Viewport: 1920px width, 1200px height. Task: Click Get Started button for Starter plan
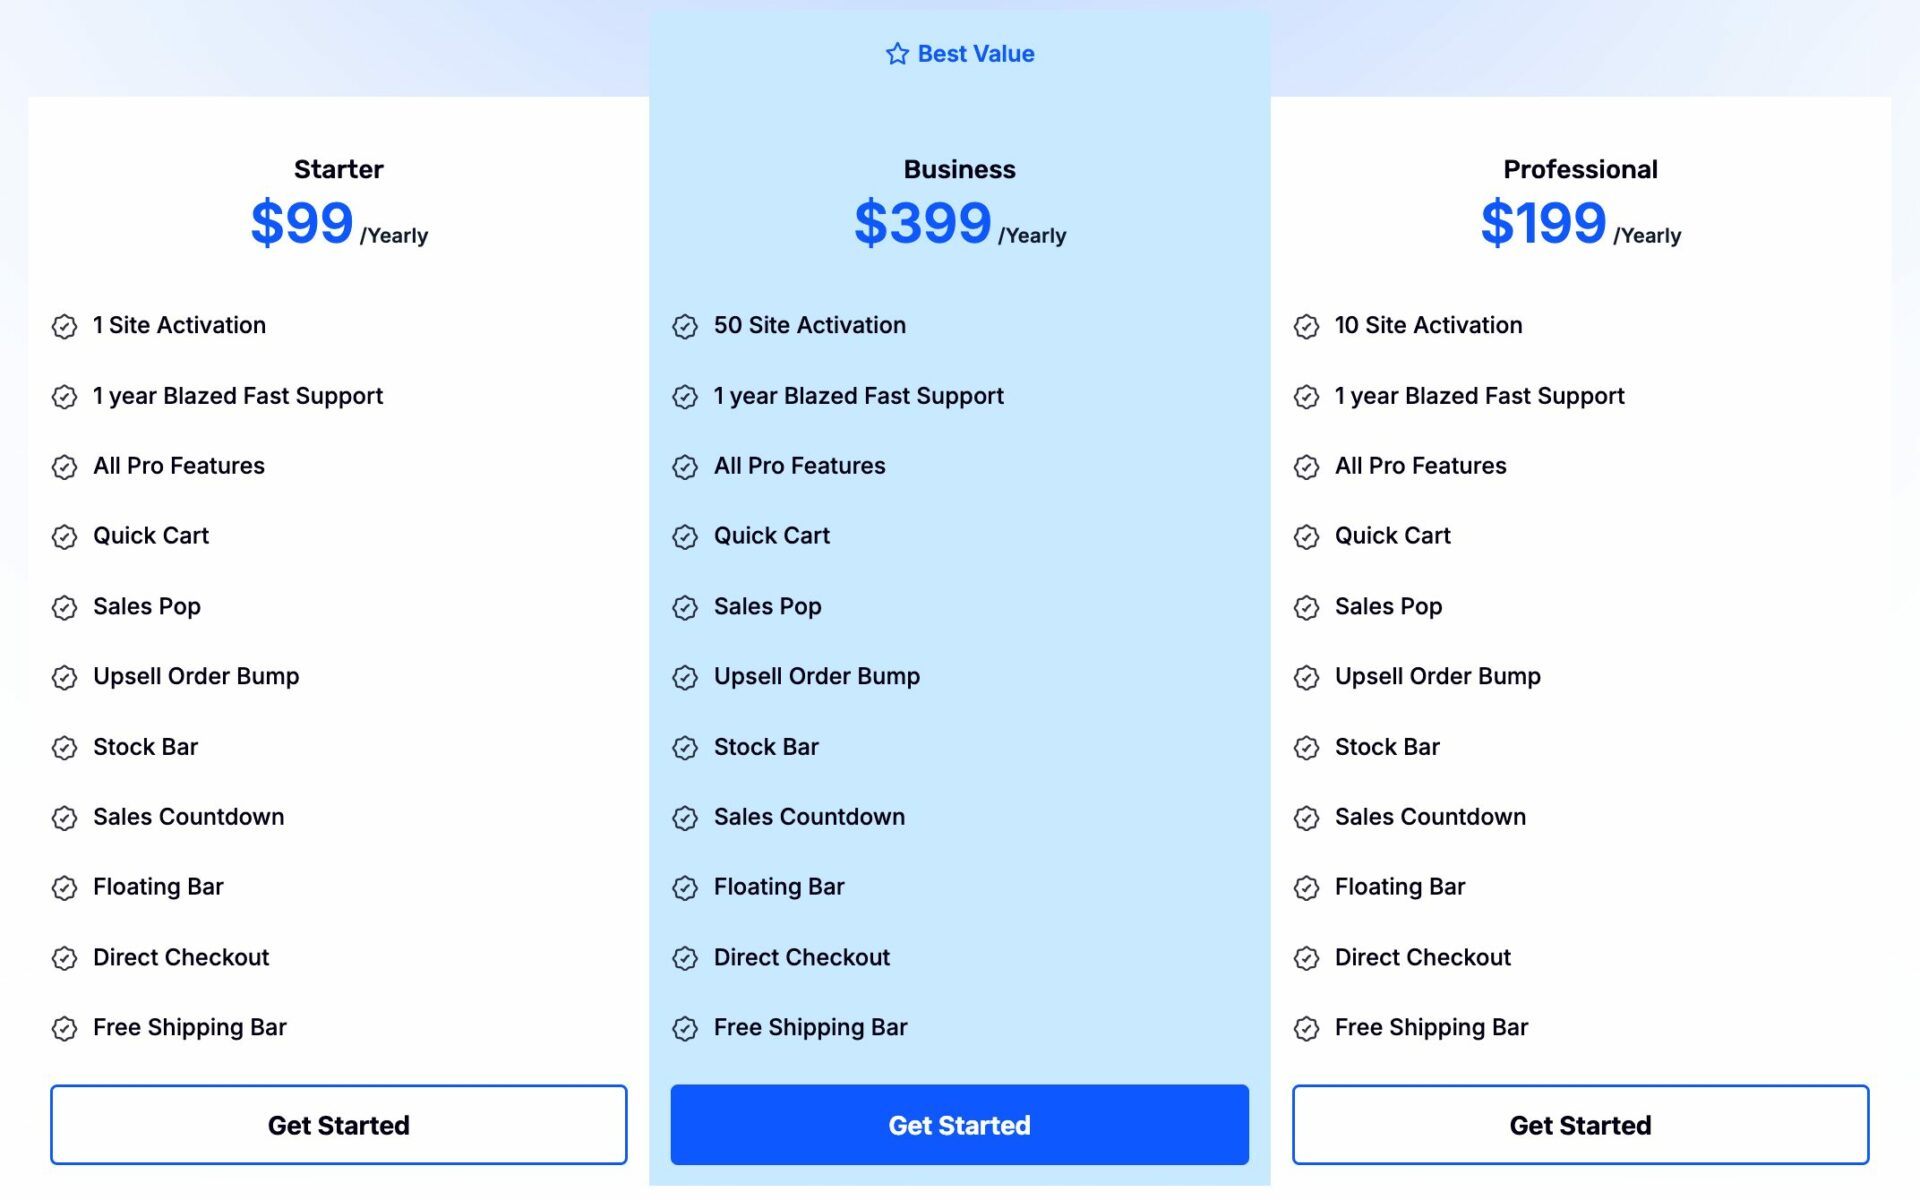pyautogui.click(x=339, y=1124)
